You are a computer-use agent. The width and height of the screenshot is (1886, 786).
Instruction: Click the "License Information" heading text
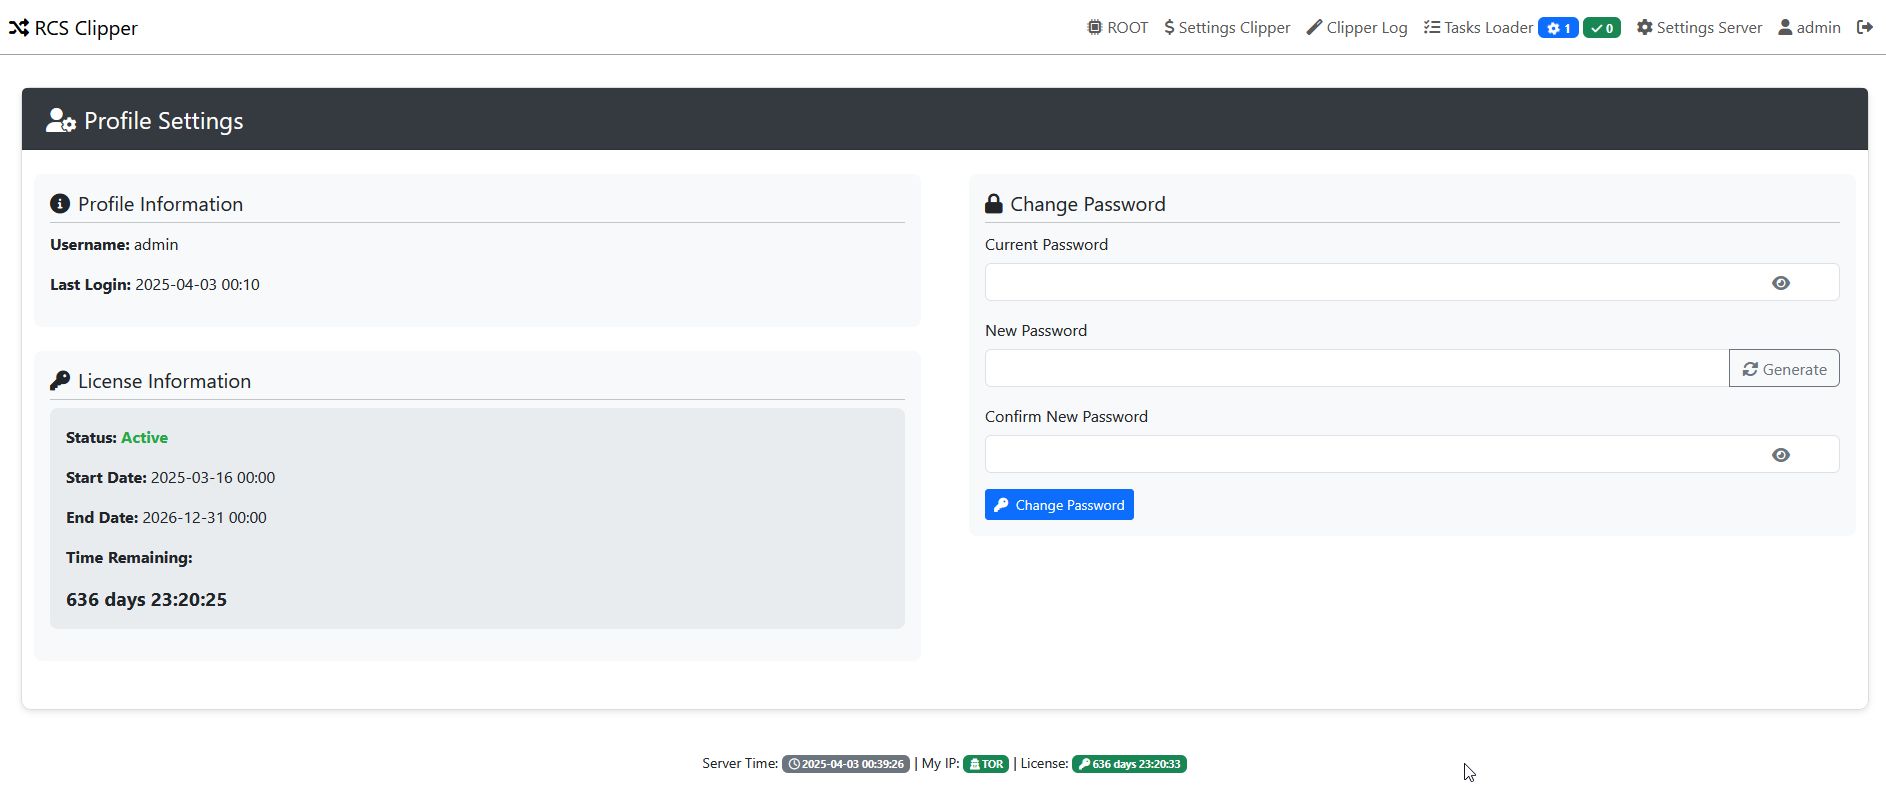point(164,381)
